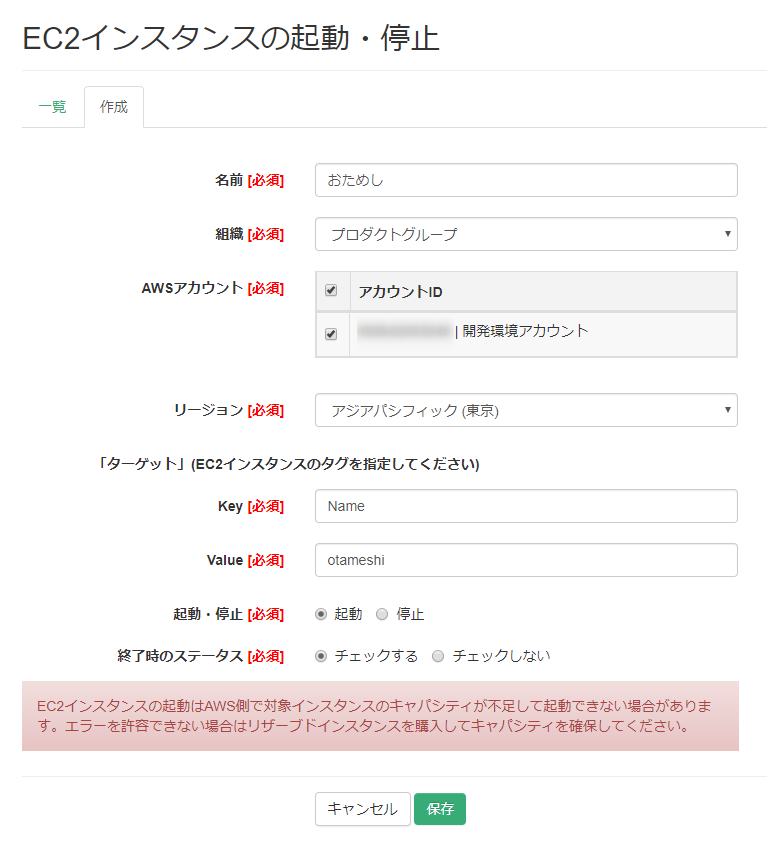767x843 pixels.
Task: Click the 名前 input field
Action: (525, 180)
